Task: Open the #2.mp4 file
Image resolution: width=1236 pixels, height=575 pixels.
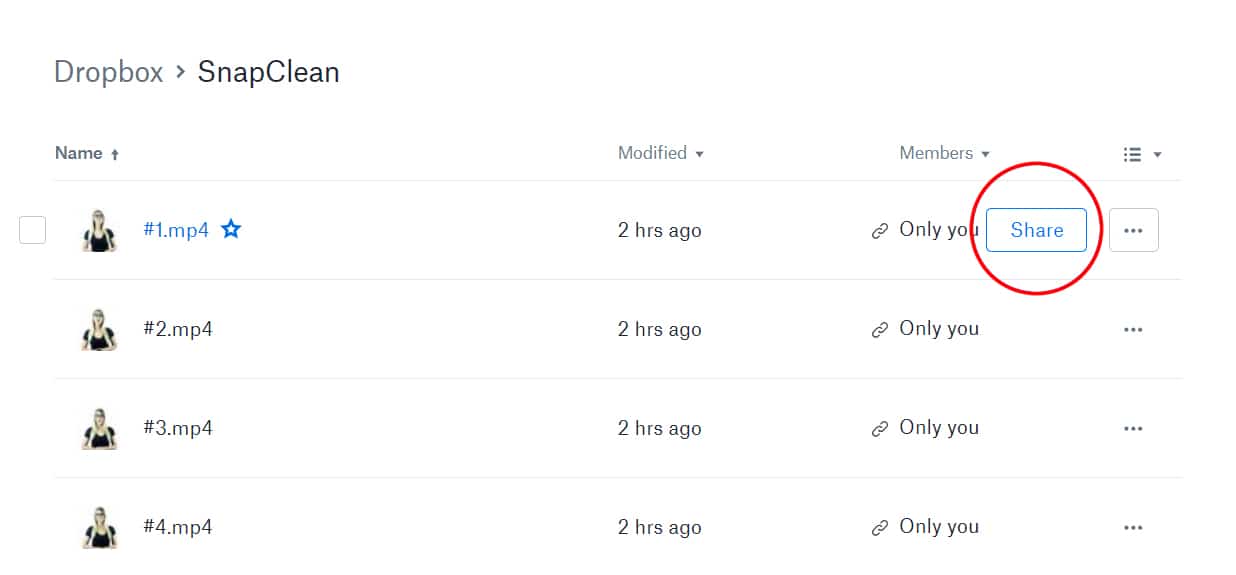Action: tap(178, 329)
